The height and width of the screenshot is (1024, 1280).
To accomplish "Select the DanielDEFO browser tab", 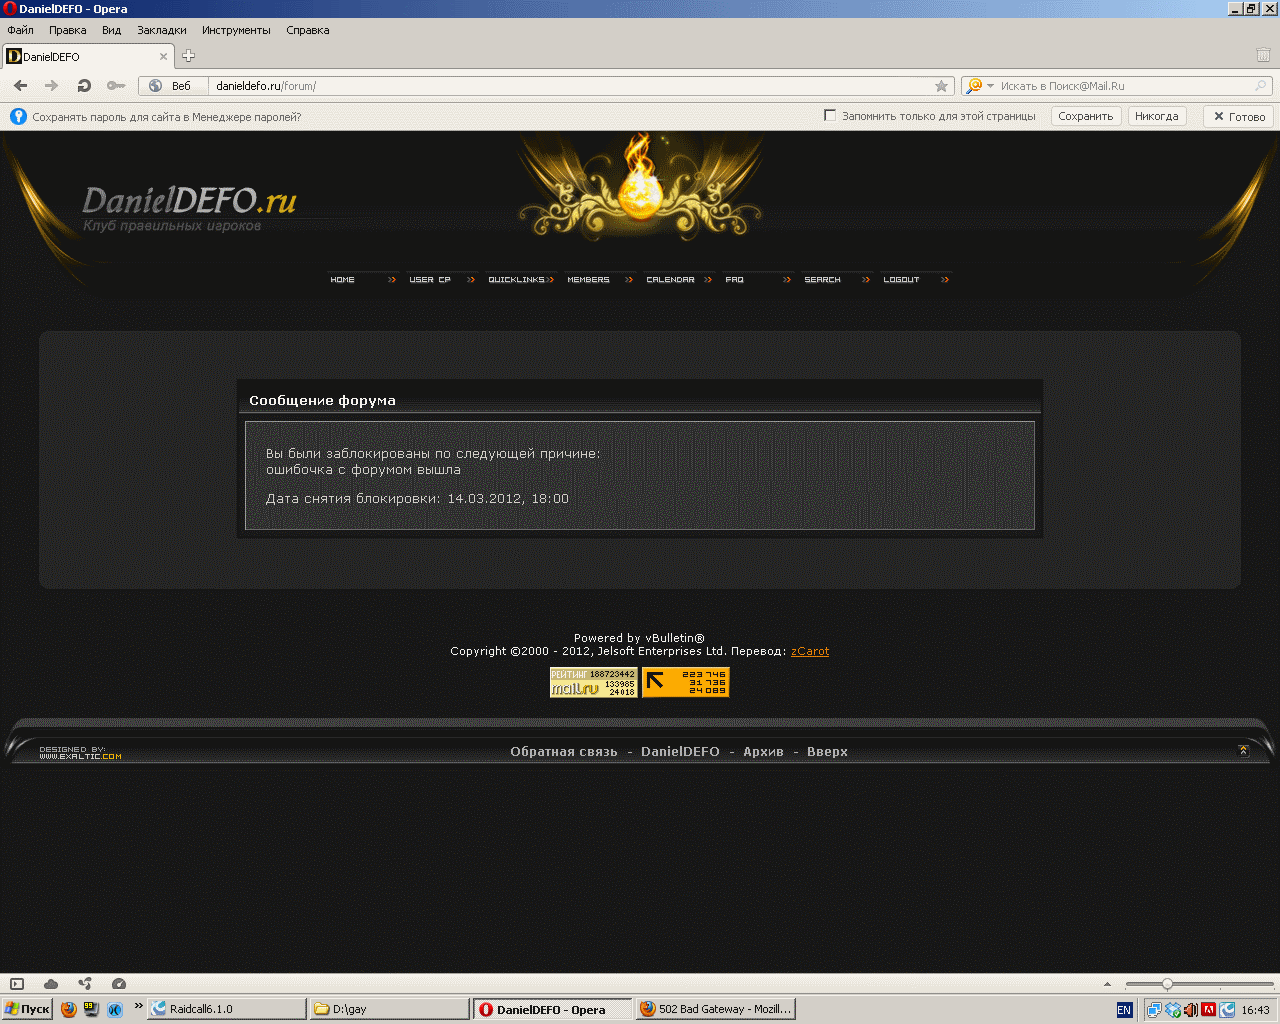I will [x=88, y=57].
